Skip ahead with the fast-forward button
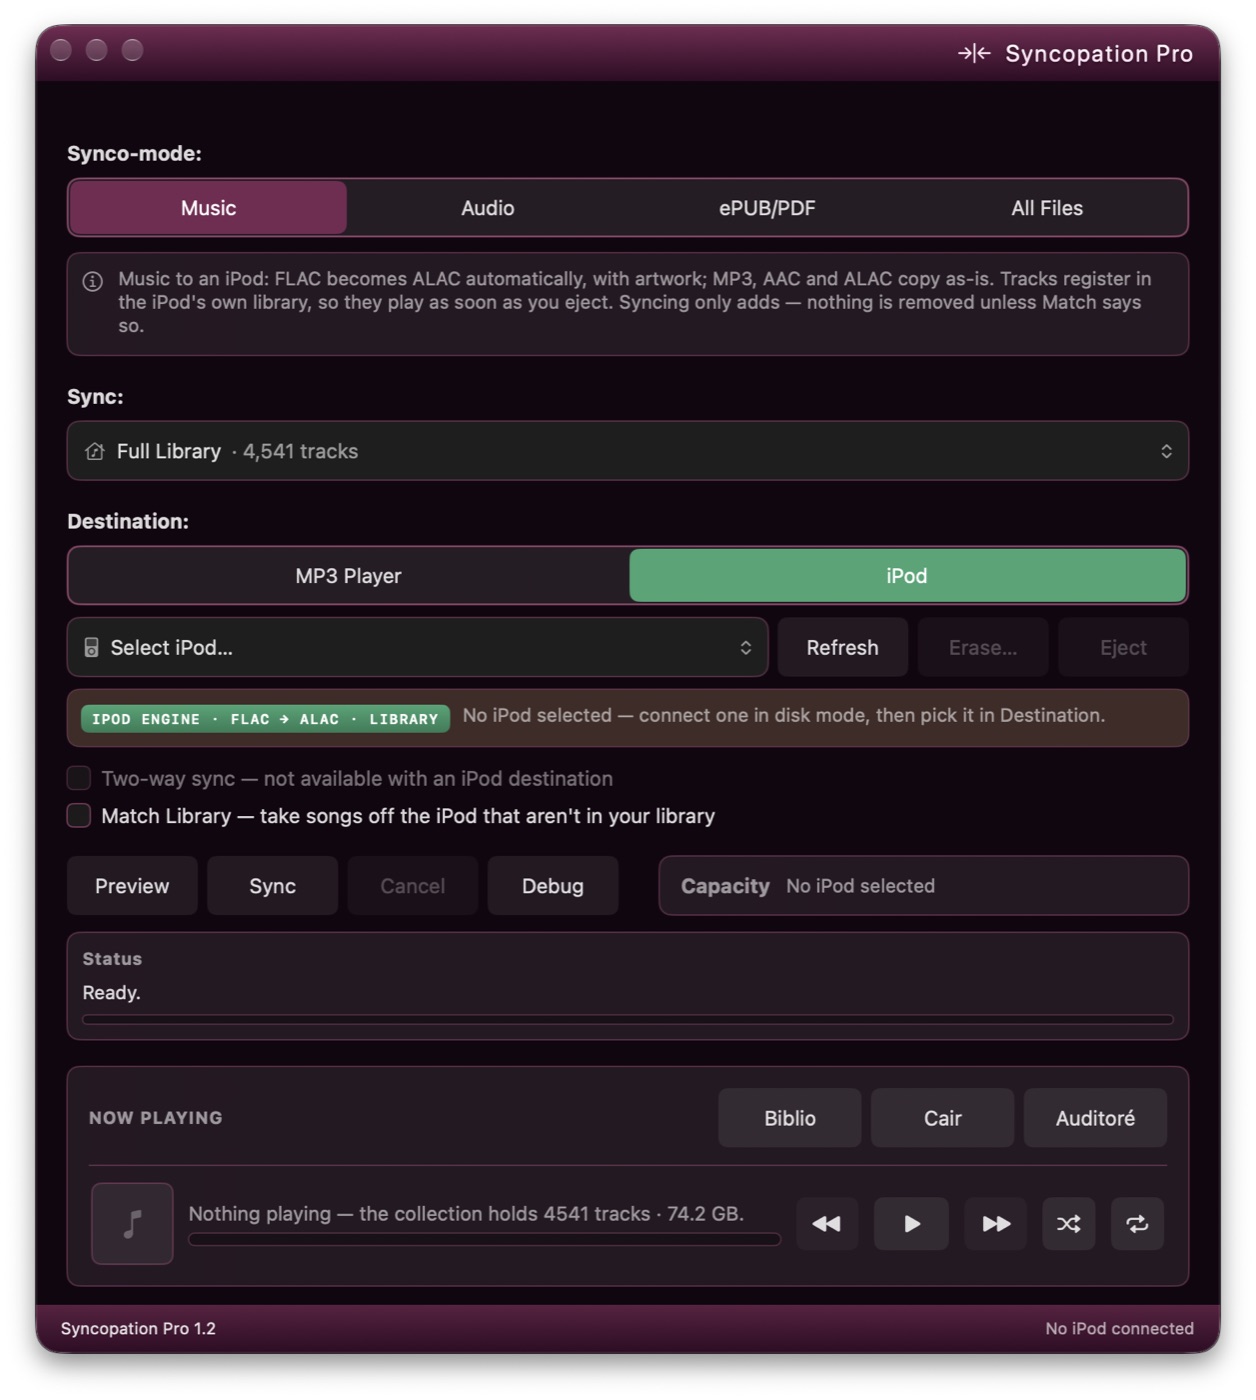Screen dimensions: 1256x1400 (995, 1223)
